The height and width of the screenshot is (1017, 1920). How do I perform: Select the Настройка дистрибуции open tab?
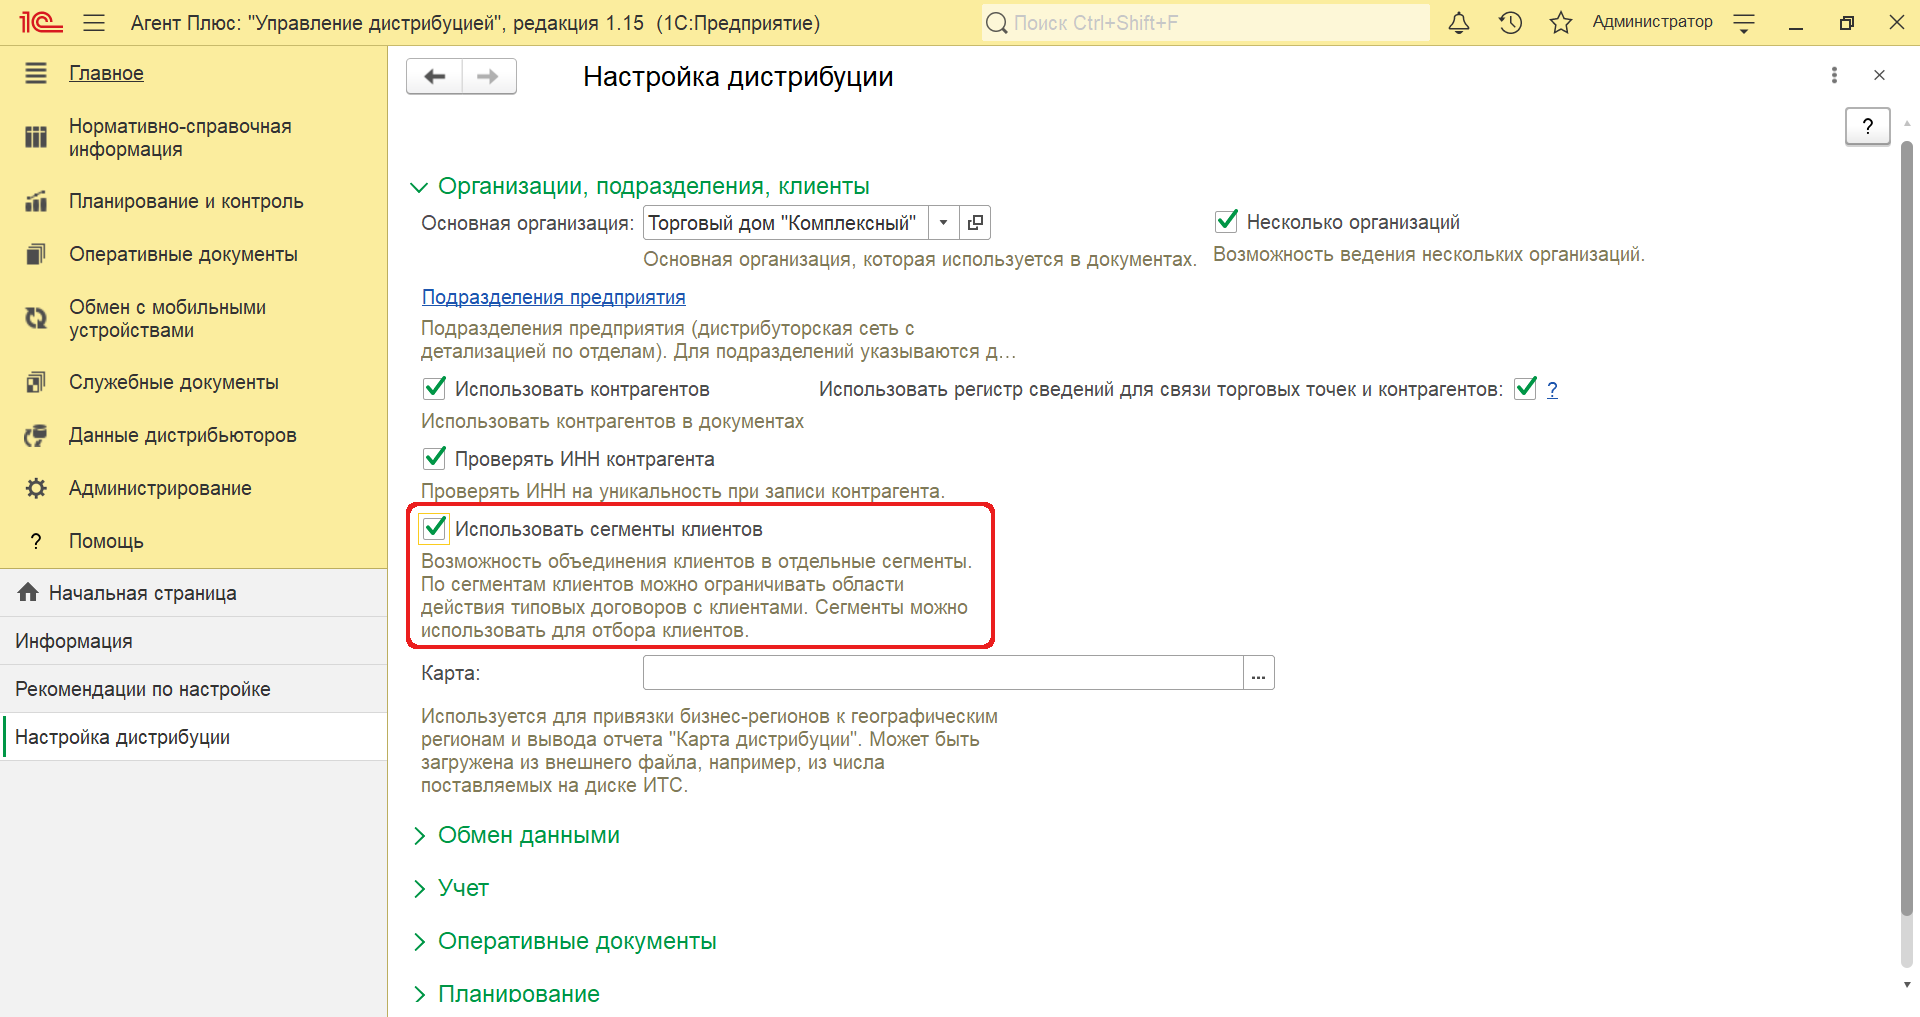point(194,737)
